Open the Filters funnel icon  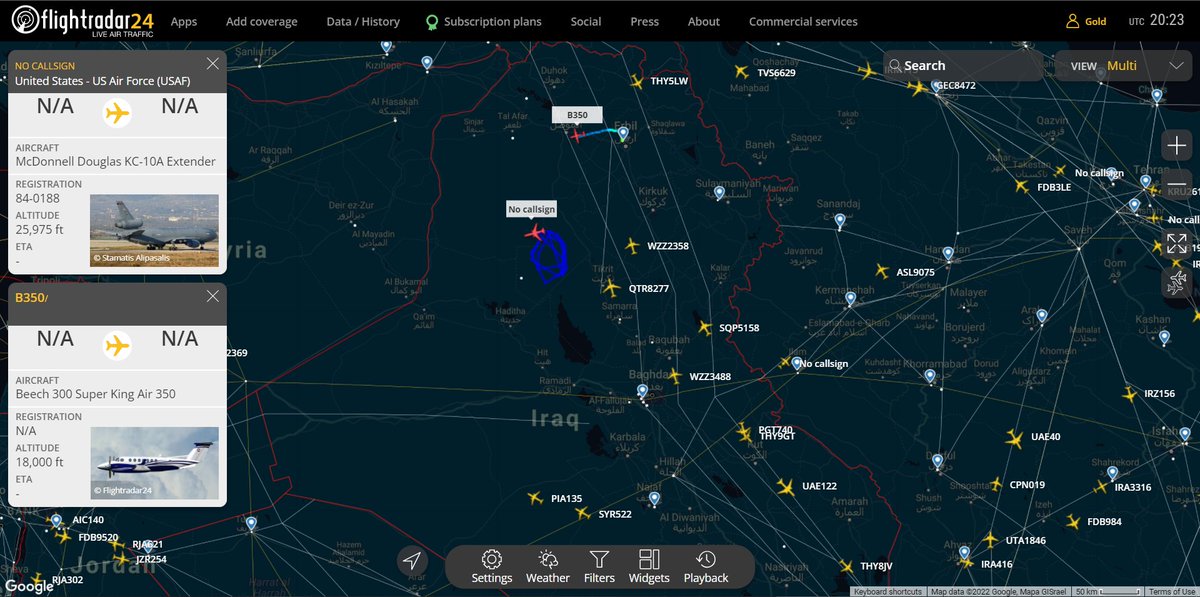[x=599, y=566]
